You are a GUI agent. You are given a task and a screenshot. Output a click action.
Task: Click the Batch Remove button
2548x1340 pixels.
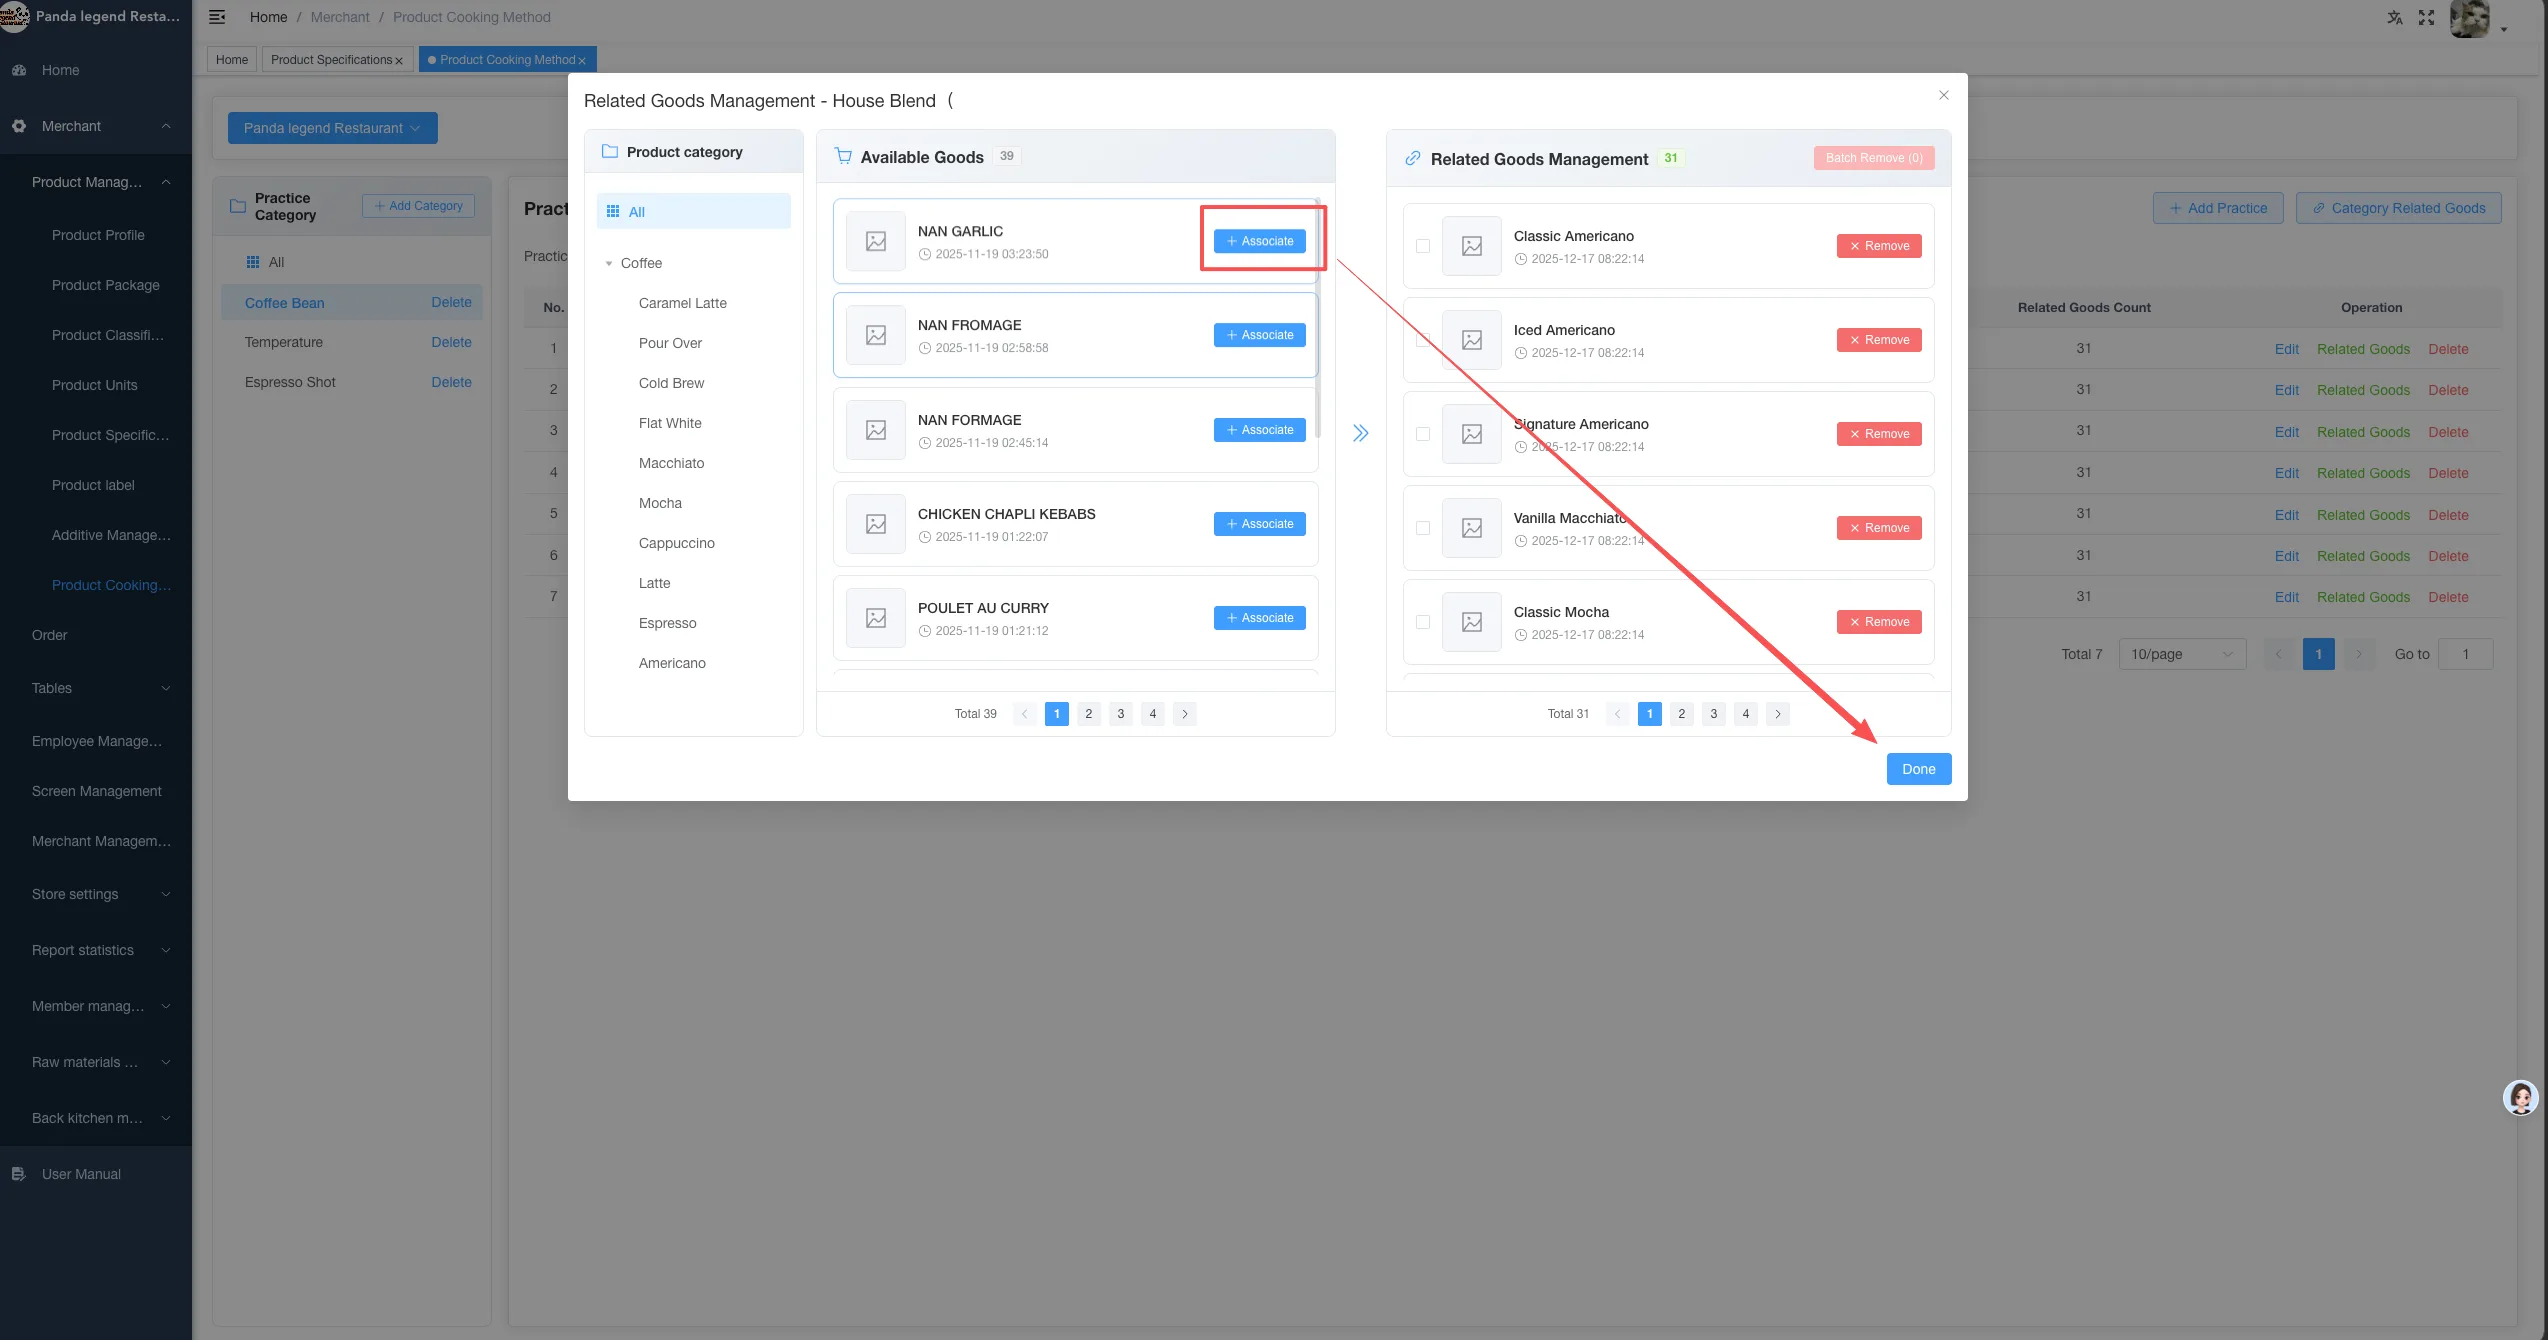pyautogui.click(x=1874, y=158)
